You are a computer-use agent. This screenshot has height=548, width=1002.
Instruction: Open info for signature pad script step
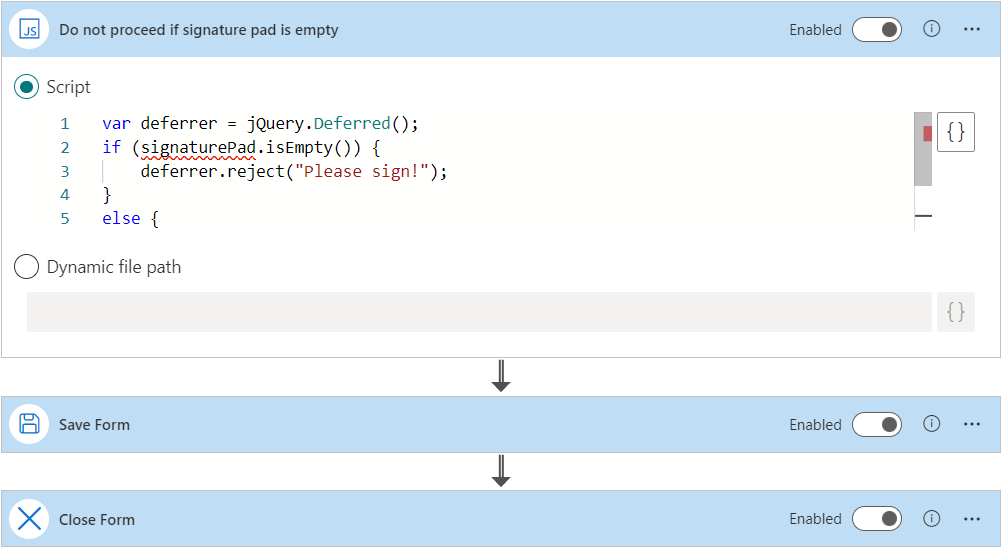(x=932, y=29)
